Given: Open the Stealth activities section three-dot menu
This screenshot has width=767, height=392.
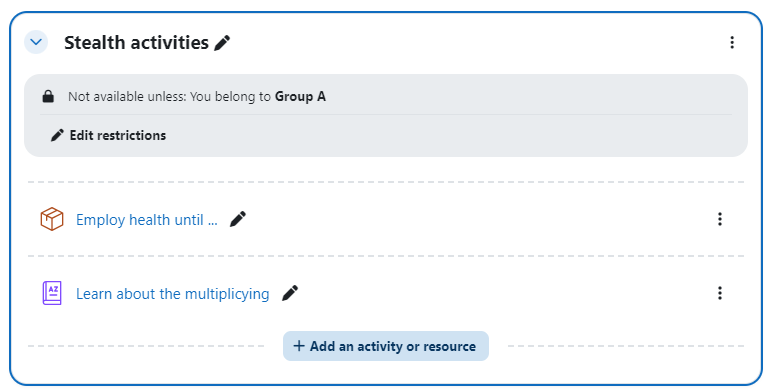Looking at the screenshot, I should click(732, 42).
